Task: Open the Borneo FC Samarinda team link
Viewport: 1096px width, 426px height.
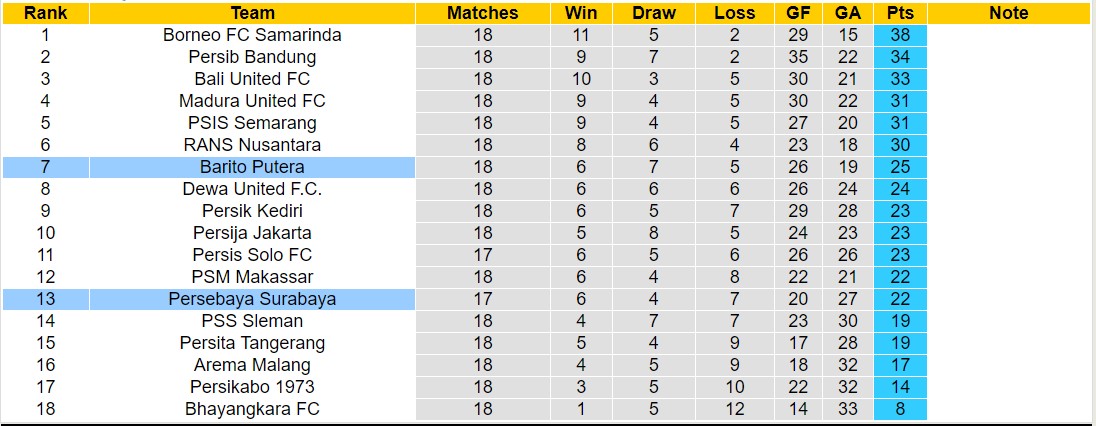Action: (252, 35)
